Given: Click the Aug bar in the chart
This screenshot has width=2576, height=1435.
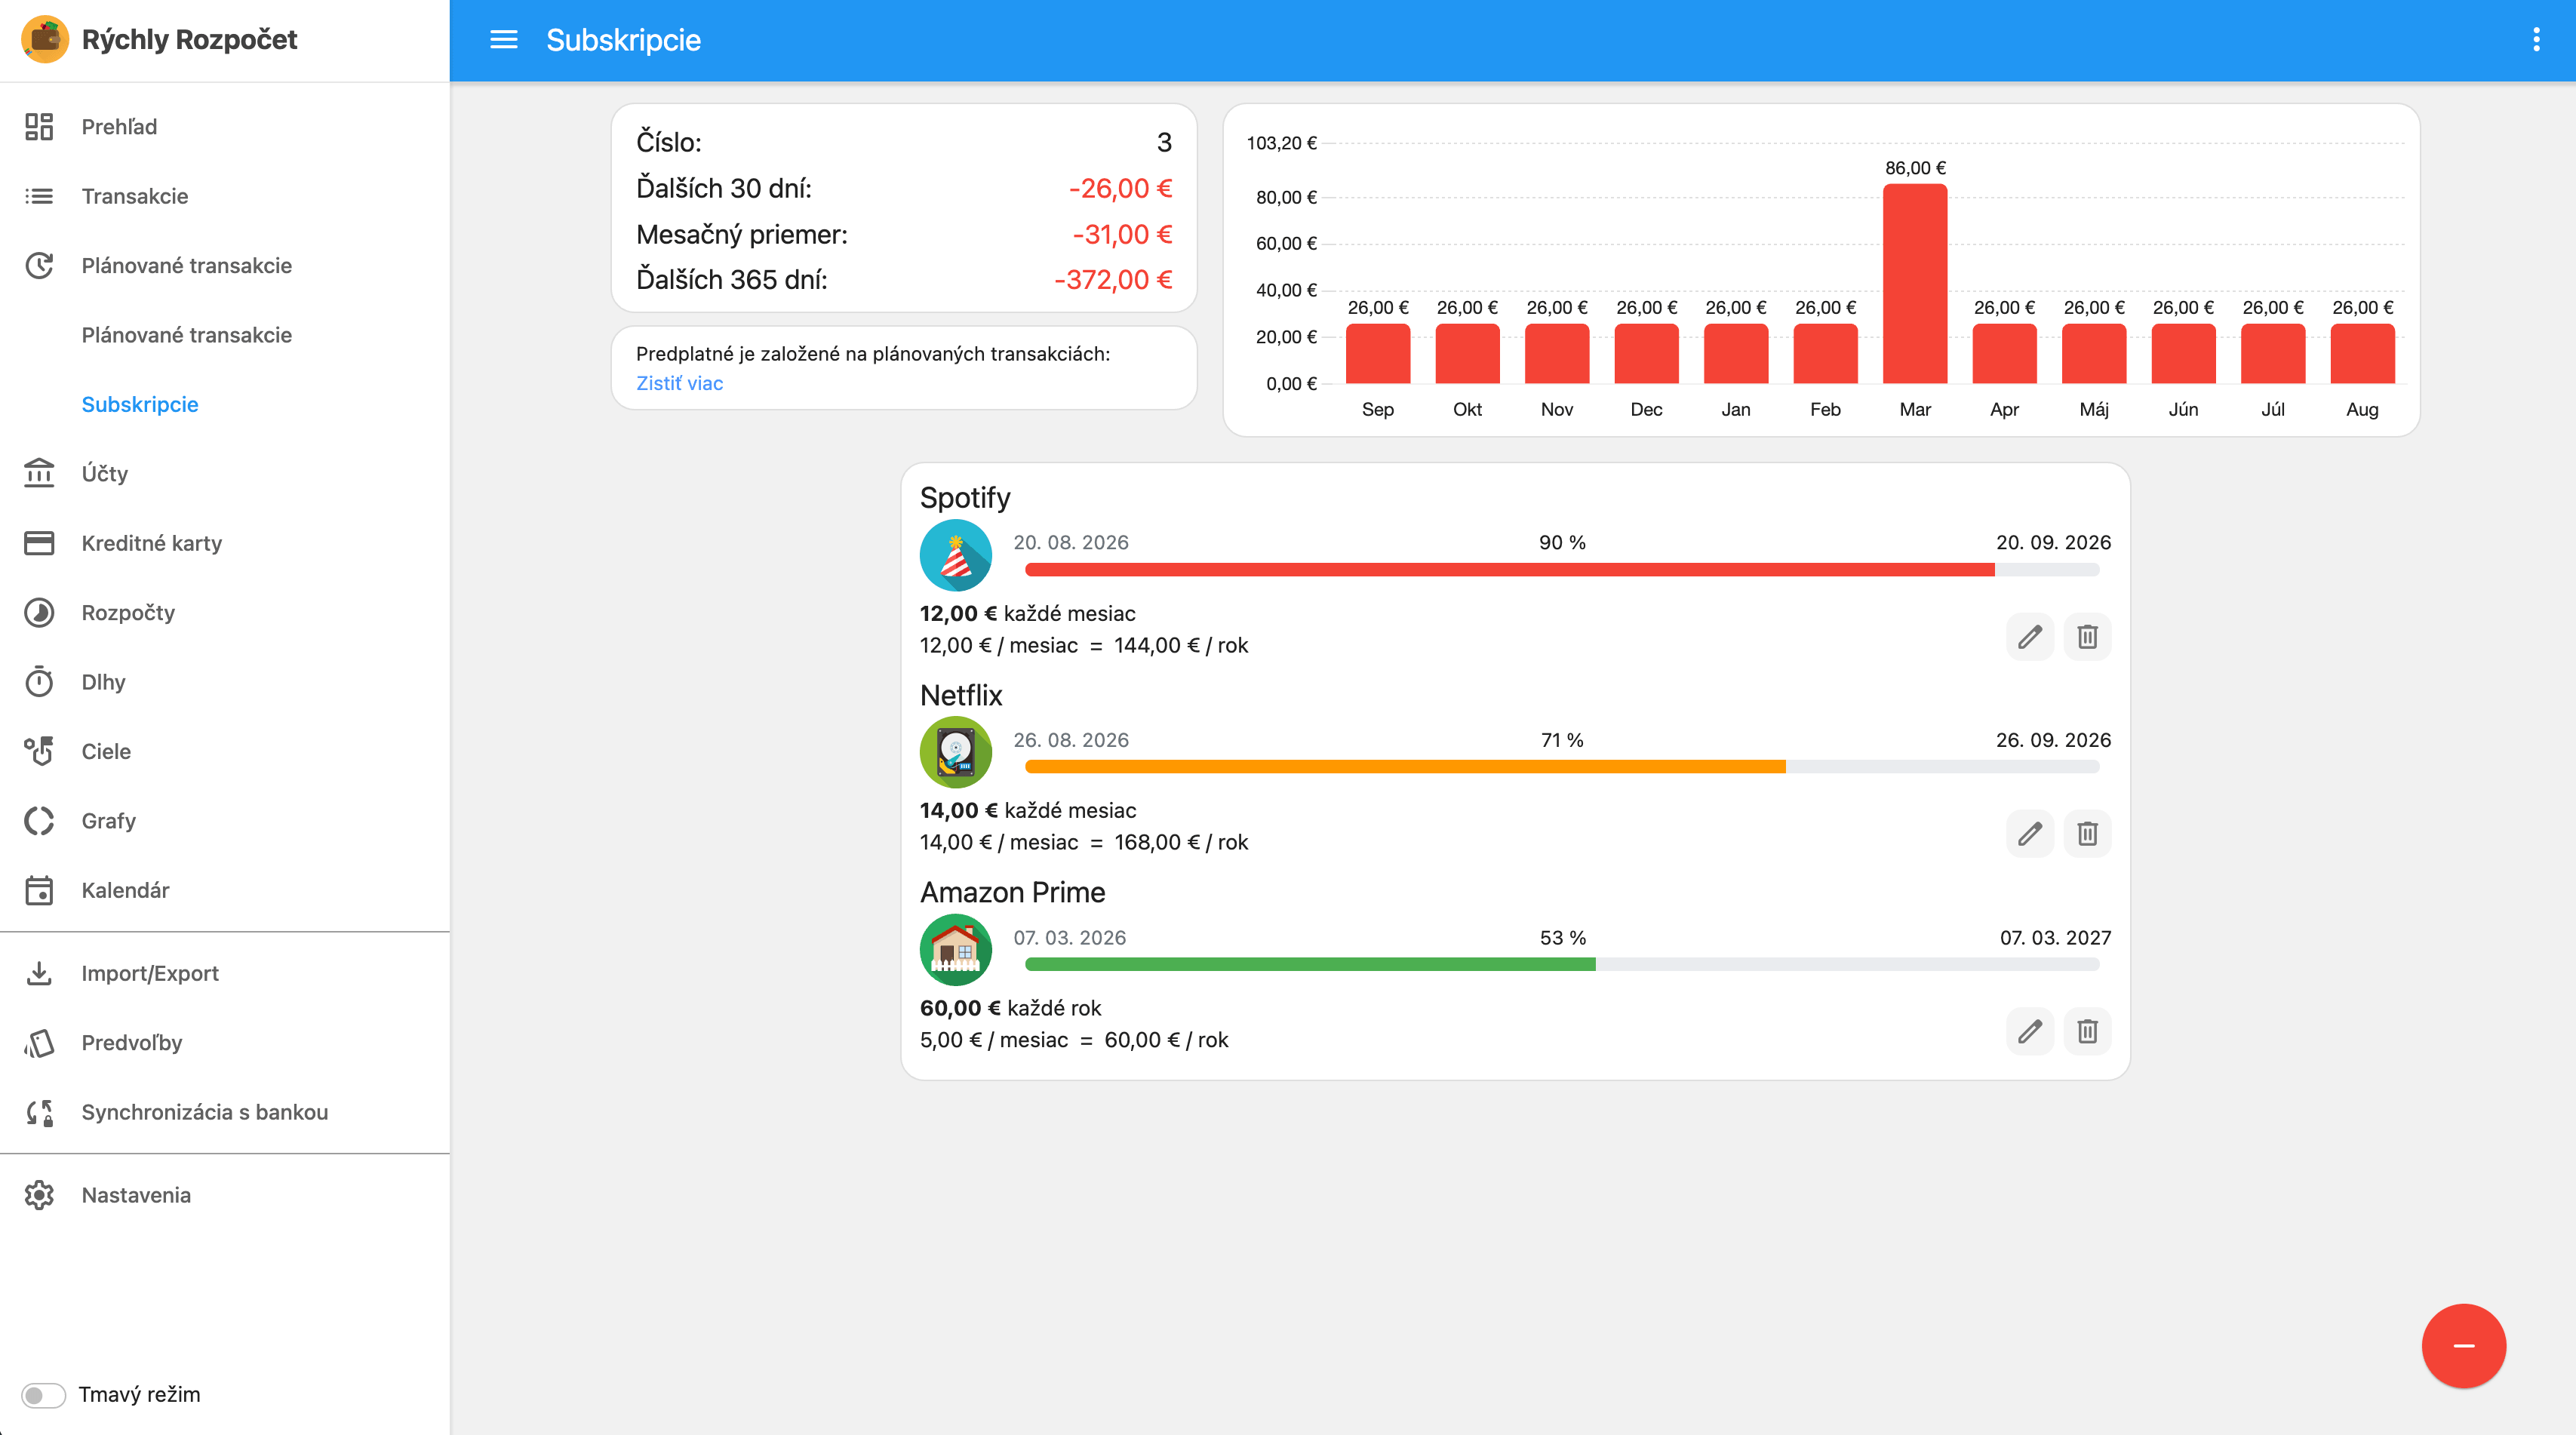Looking at the screenshot, I should (x=2362, y=354).
